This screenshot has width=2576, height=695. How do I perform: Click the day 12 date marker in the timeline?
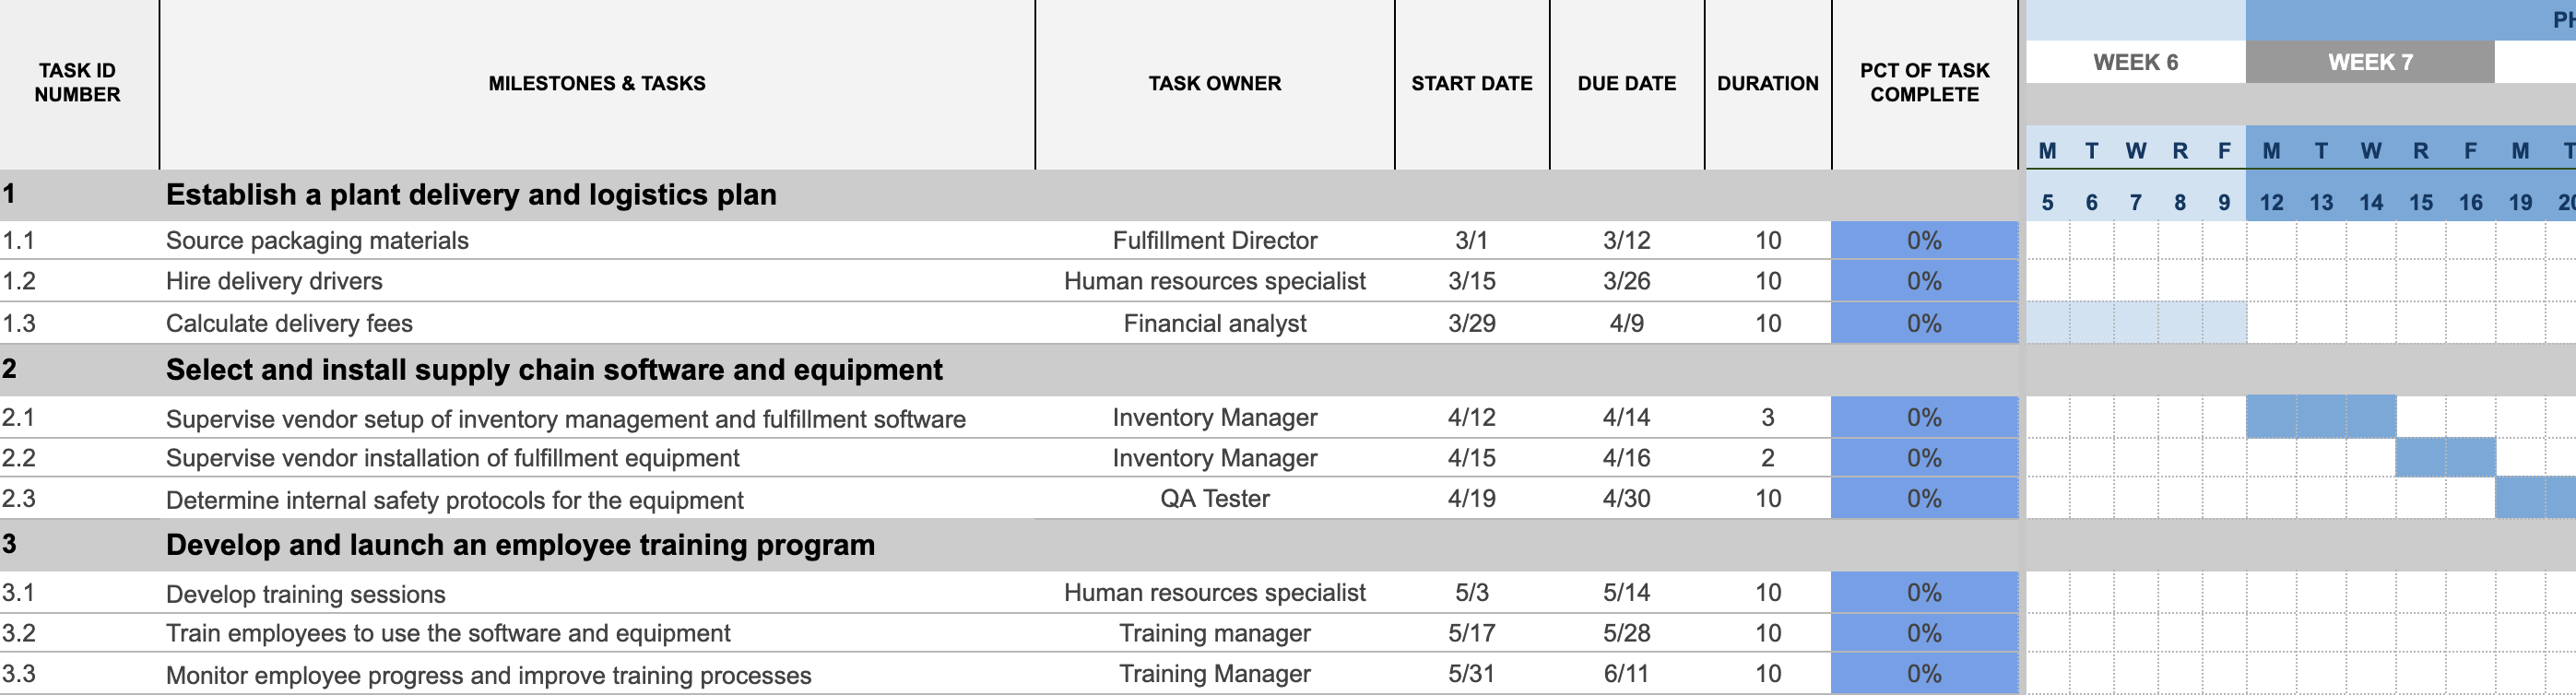[x=2271, y=203]
